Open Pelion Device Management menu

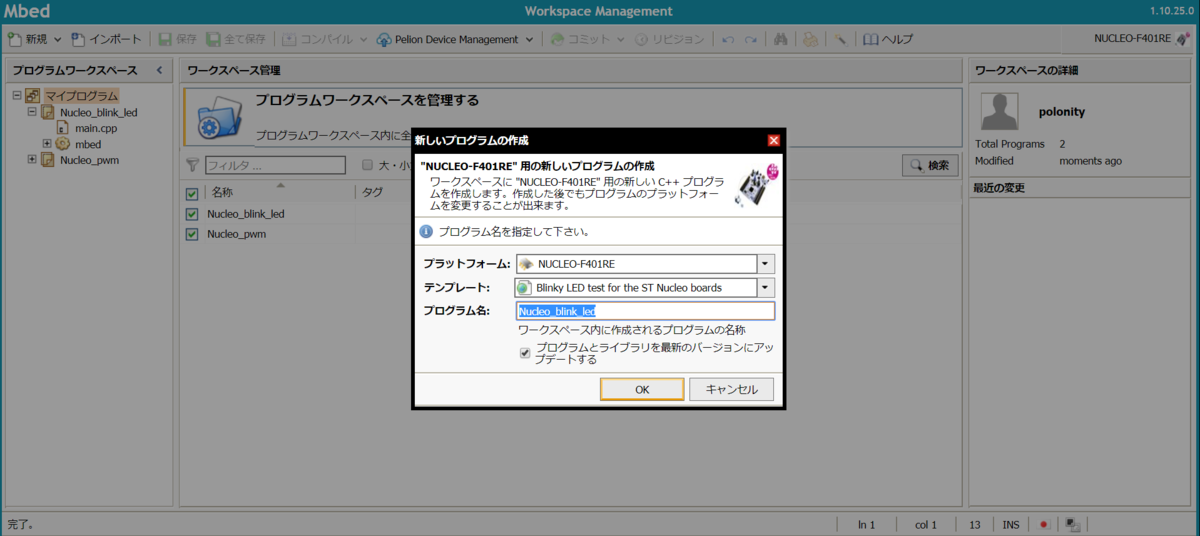pos(455,39)
